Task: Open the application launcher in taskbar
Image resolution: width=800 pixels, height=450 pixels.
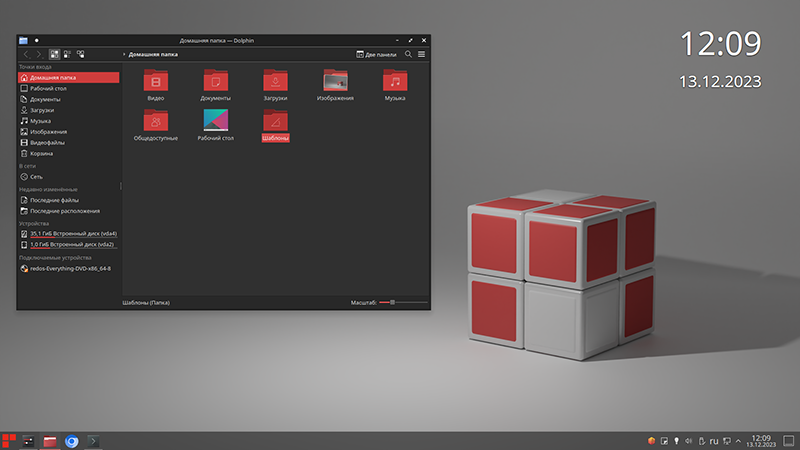Action: pyautogui.click(x=9, y=440)
